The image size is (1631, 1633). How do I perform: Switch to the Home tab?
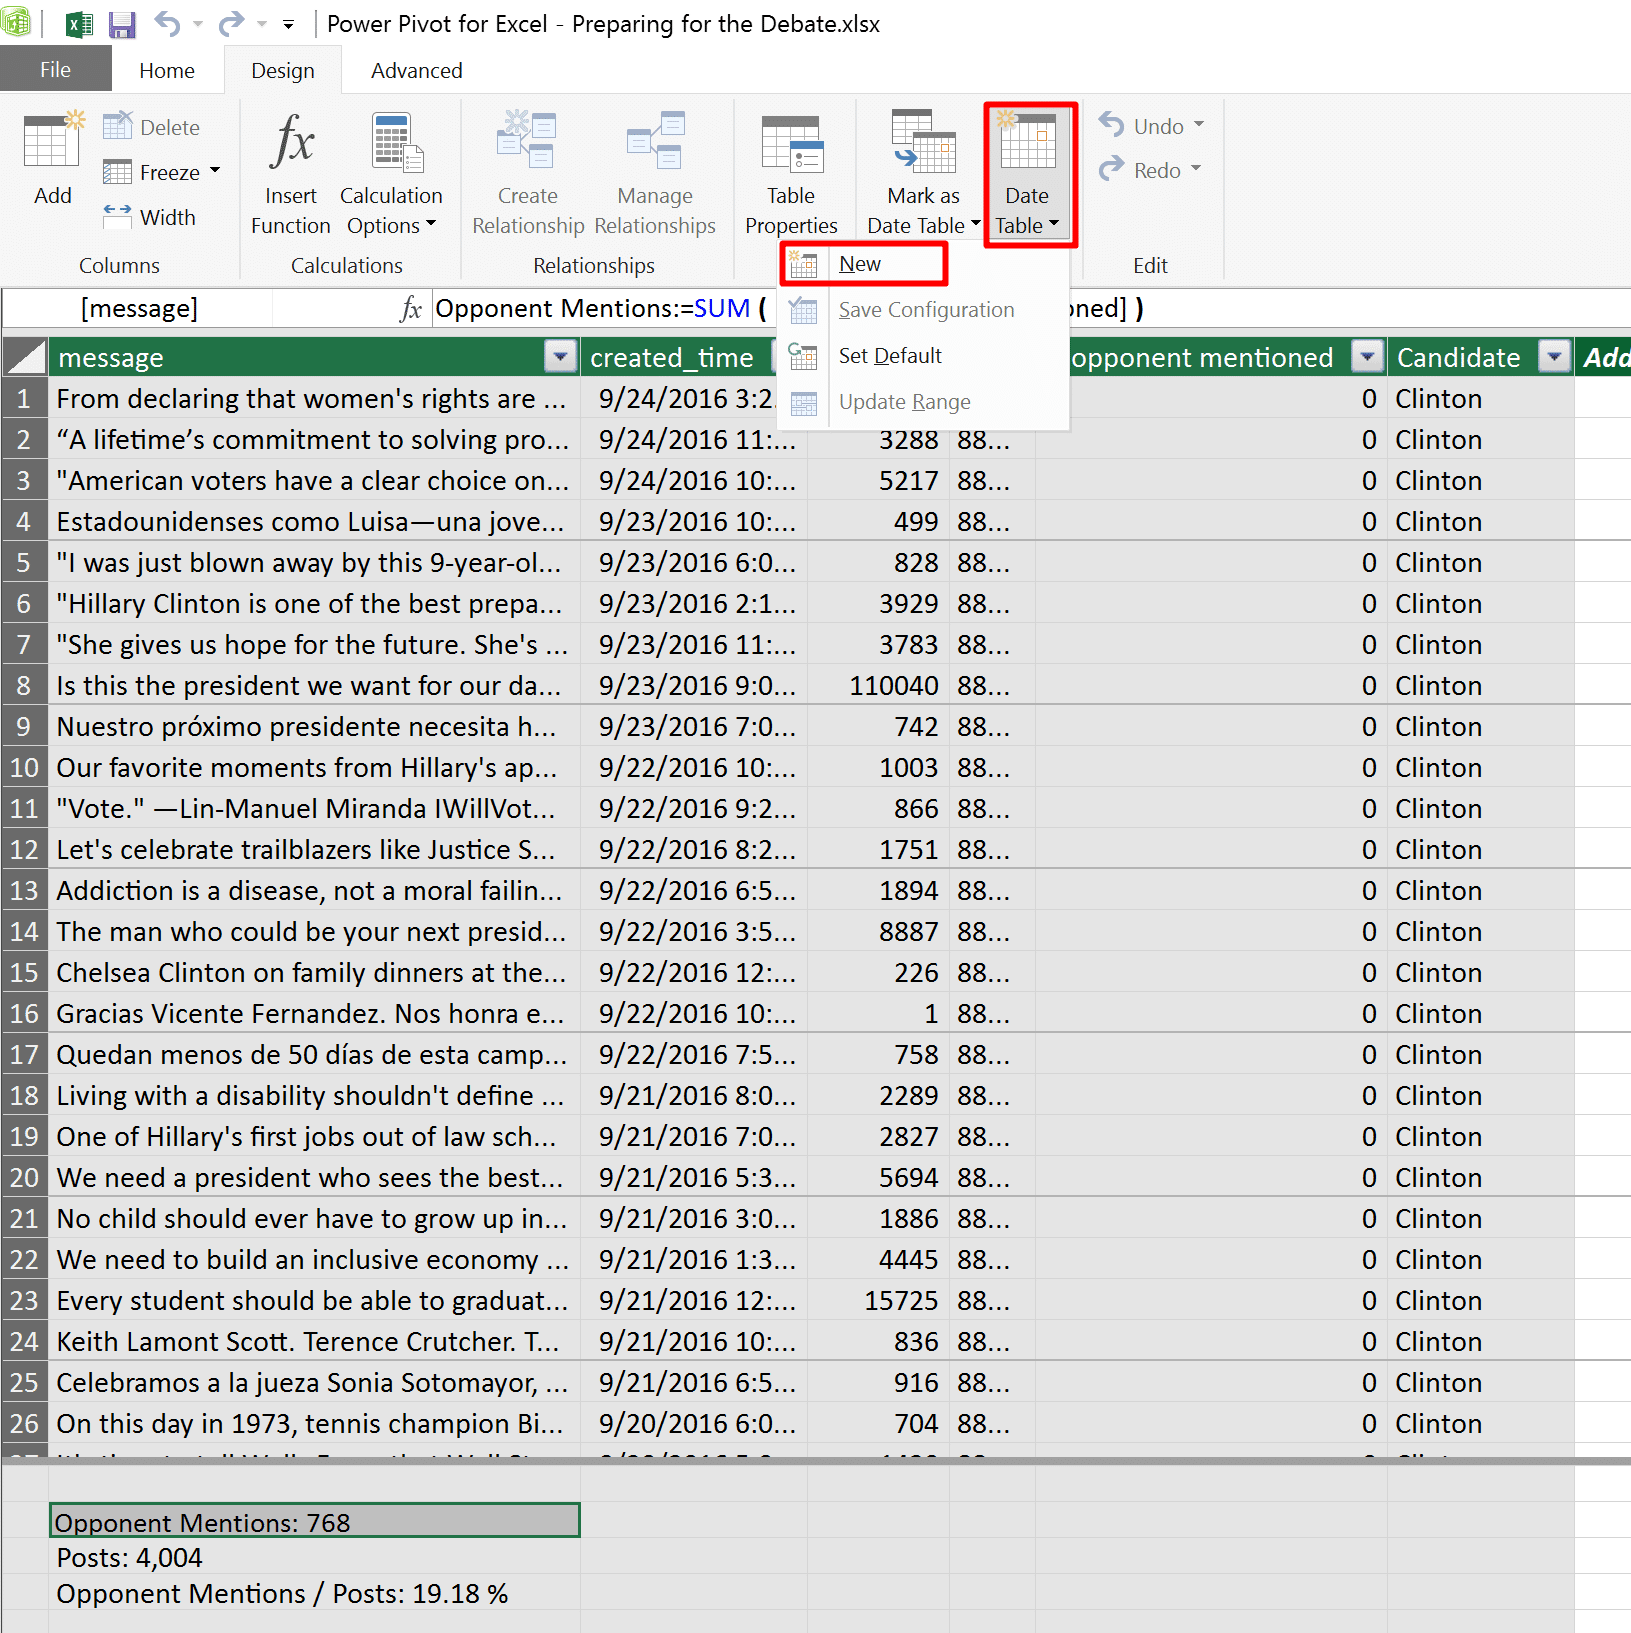click(167, 70)
